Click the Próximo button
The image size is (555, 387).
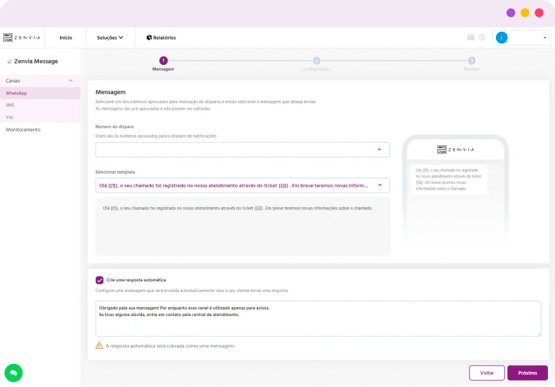pyautogui.click(x=527, y=373)
